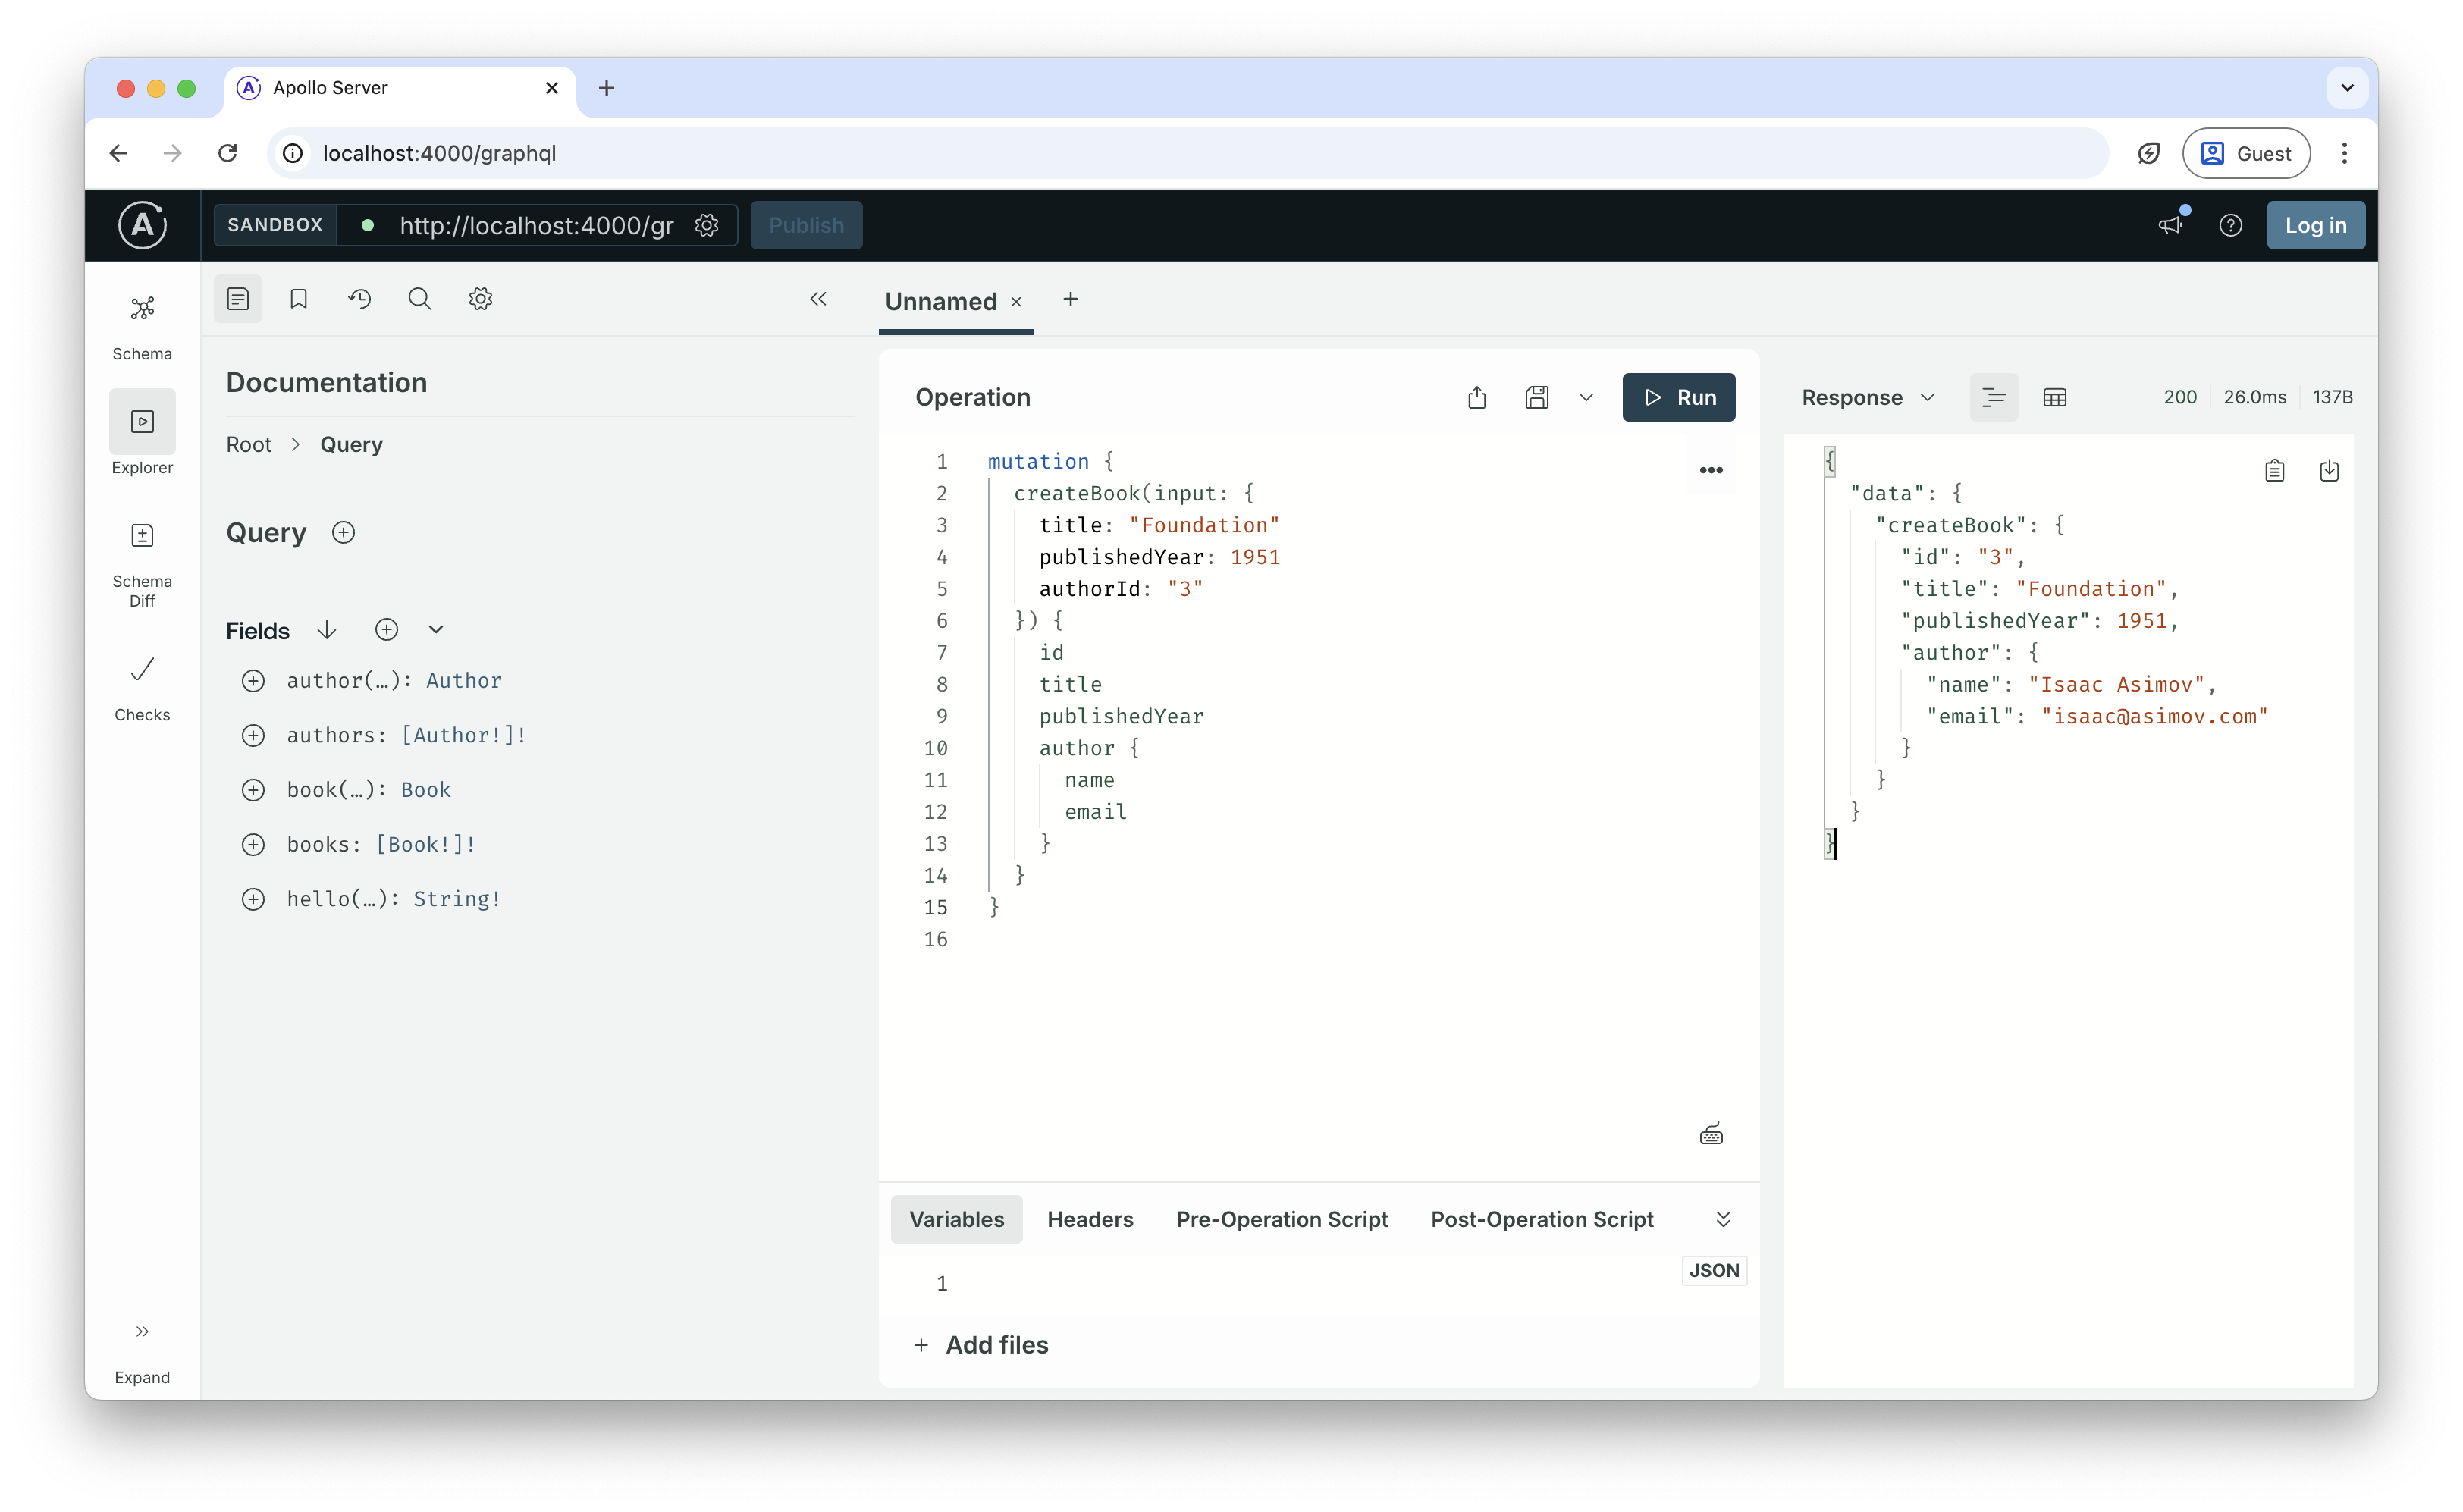Open the operation collections bookmark icon
The width and height of the screenshot is (2463, 1512).
point(299,299)
